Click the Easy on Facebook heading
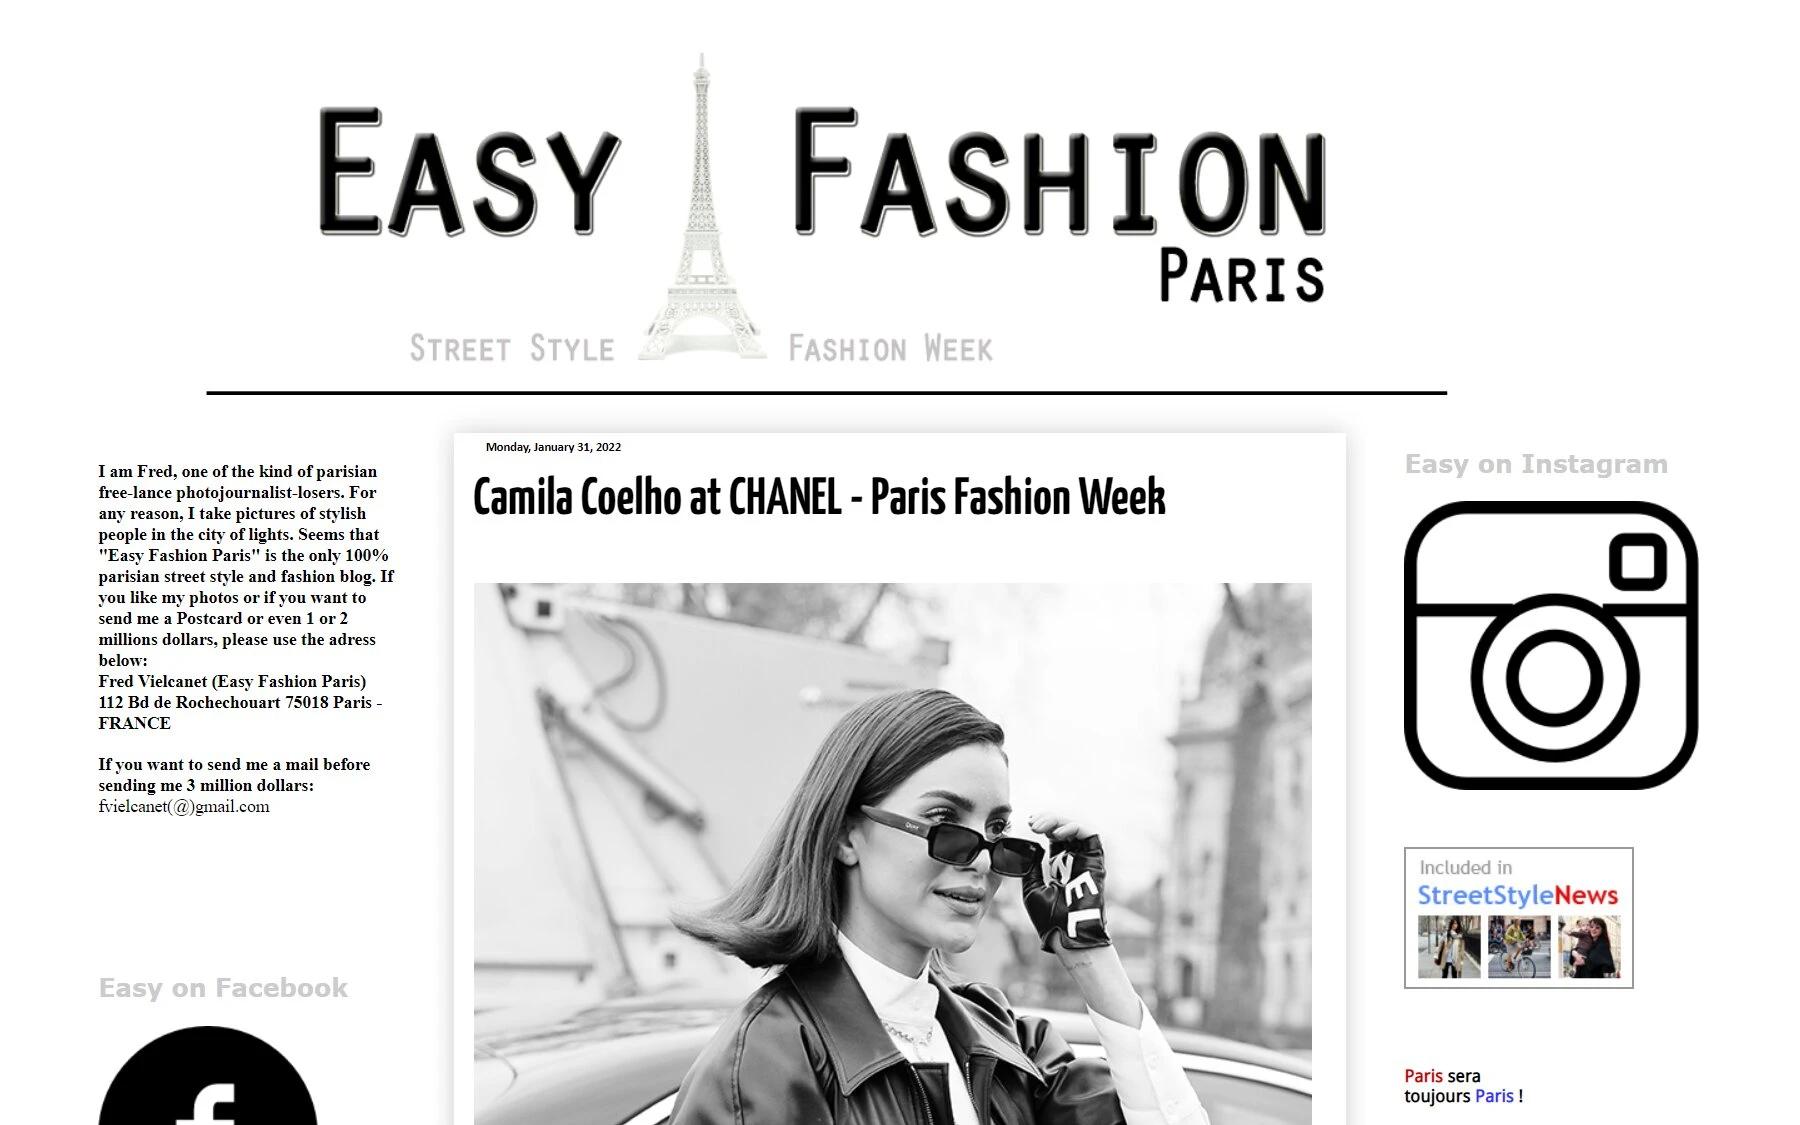1800x1125 pixels. (x=223, y=988)
